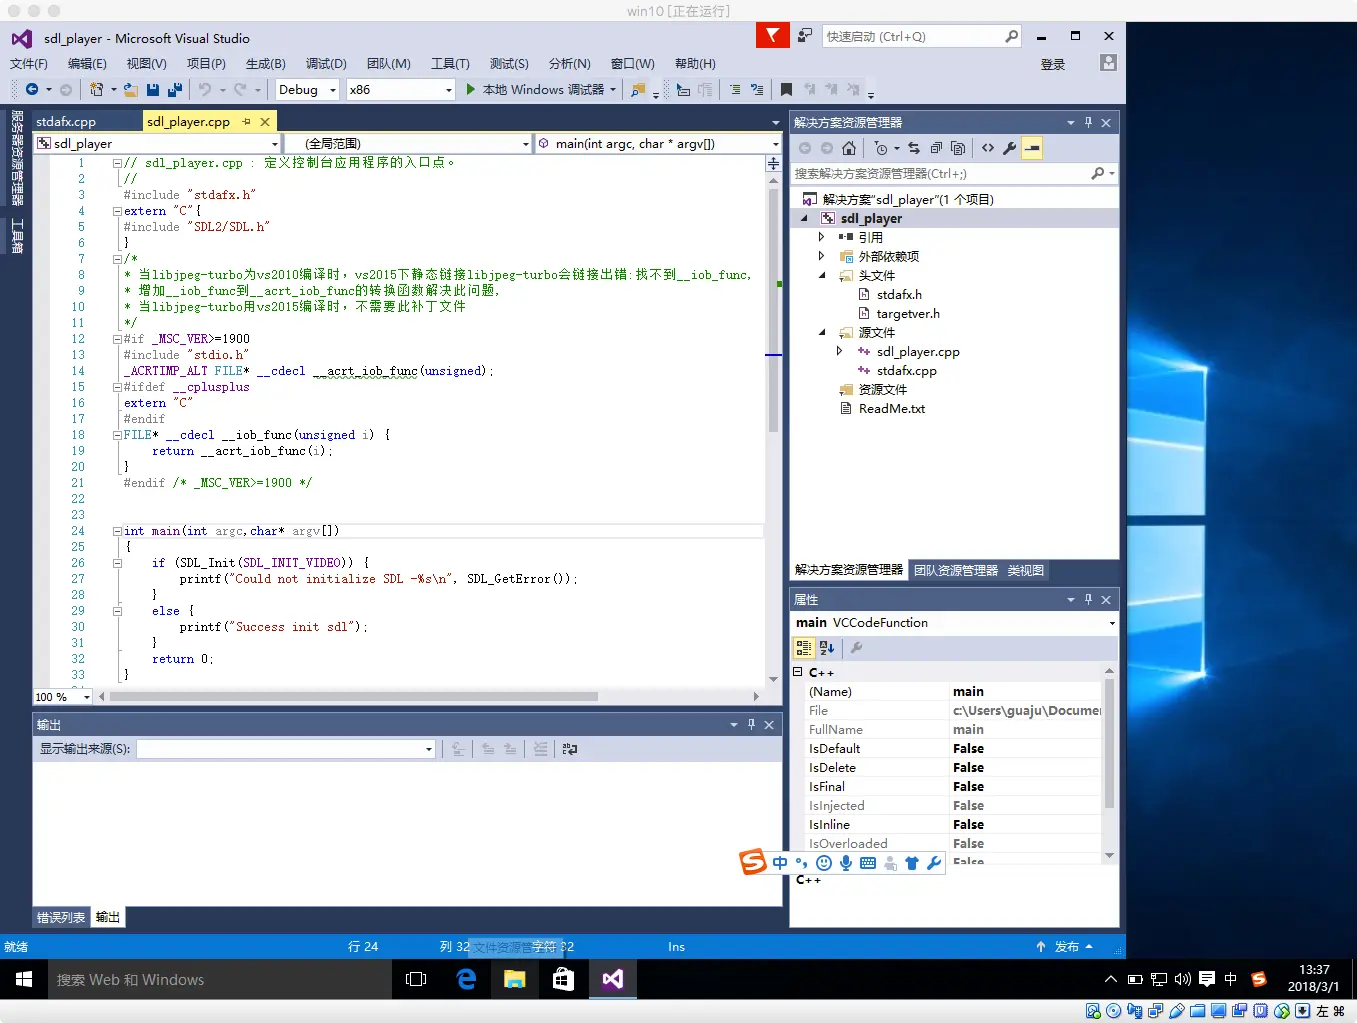This screenshot has width=1357, height=1023.
Task: Click the Show All Files icon in Solution Explorer
Action: pyautogui.click(x=958, y=148)
